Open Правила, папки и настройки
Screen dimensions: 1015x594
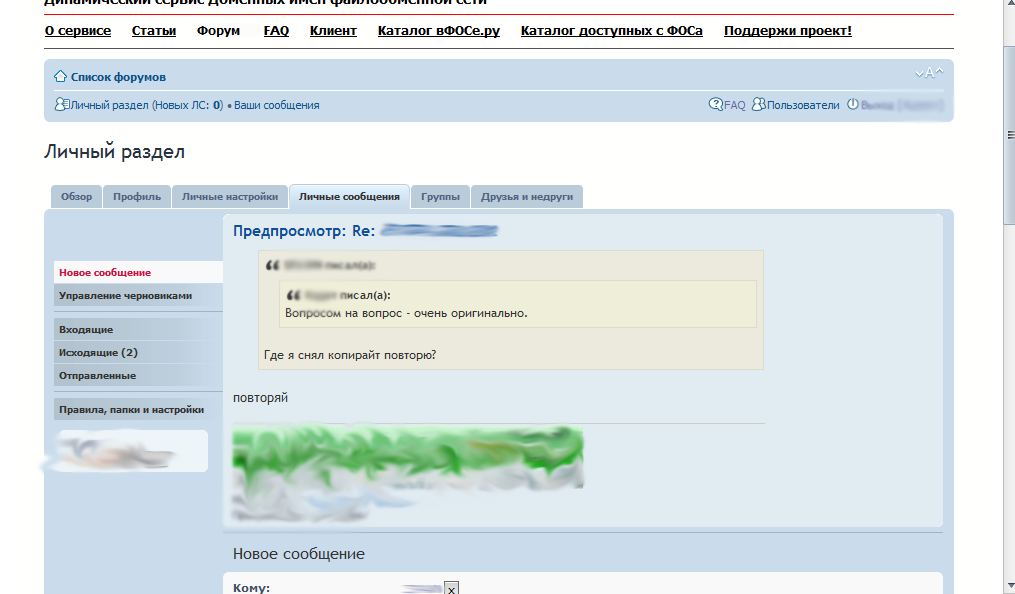tap(131, 409)
